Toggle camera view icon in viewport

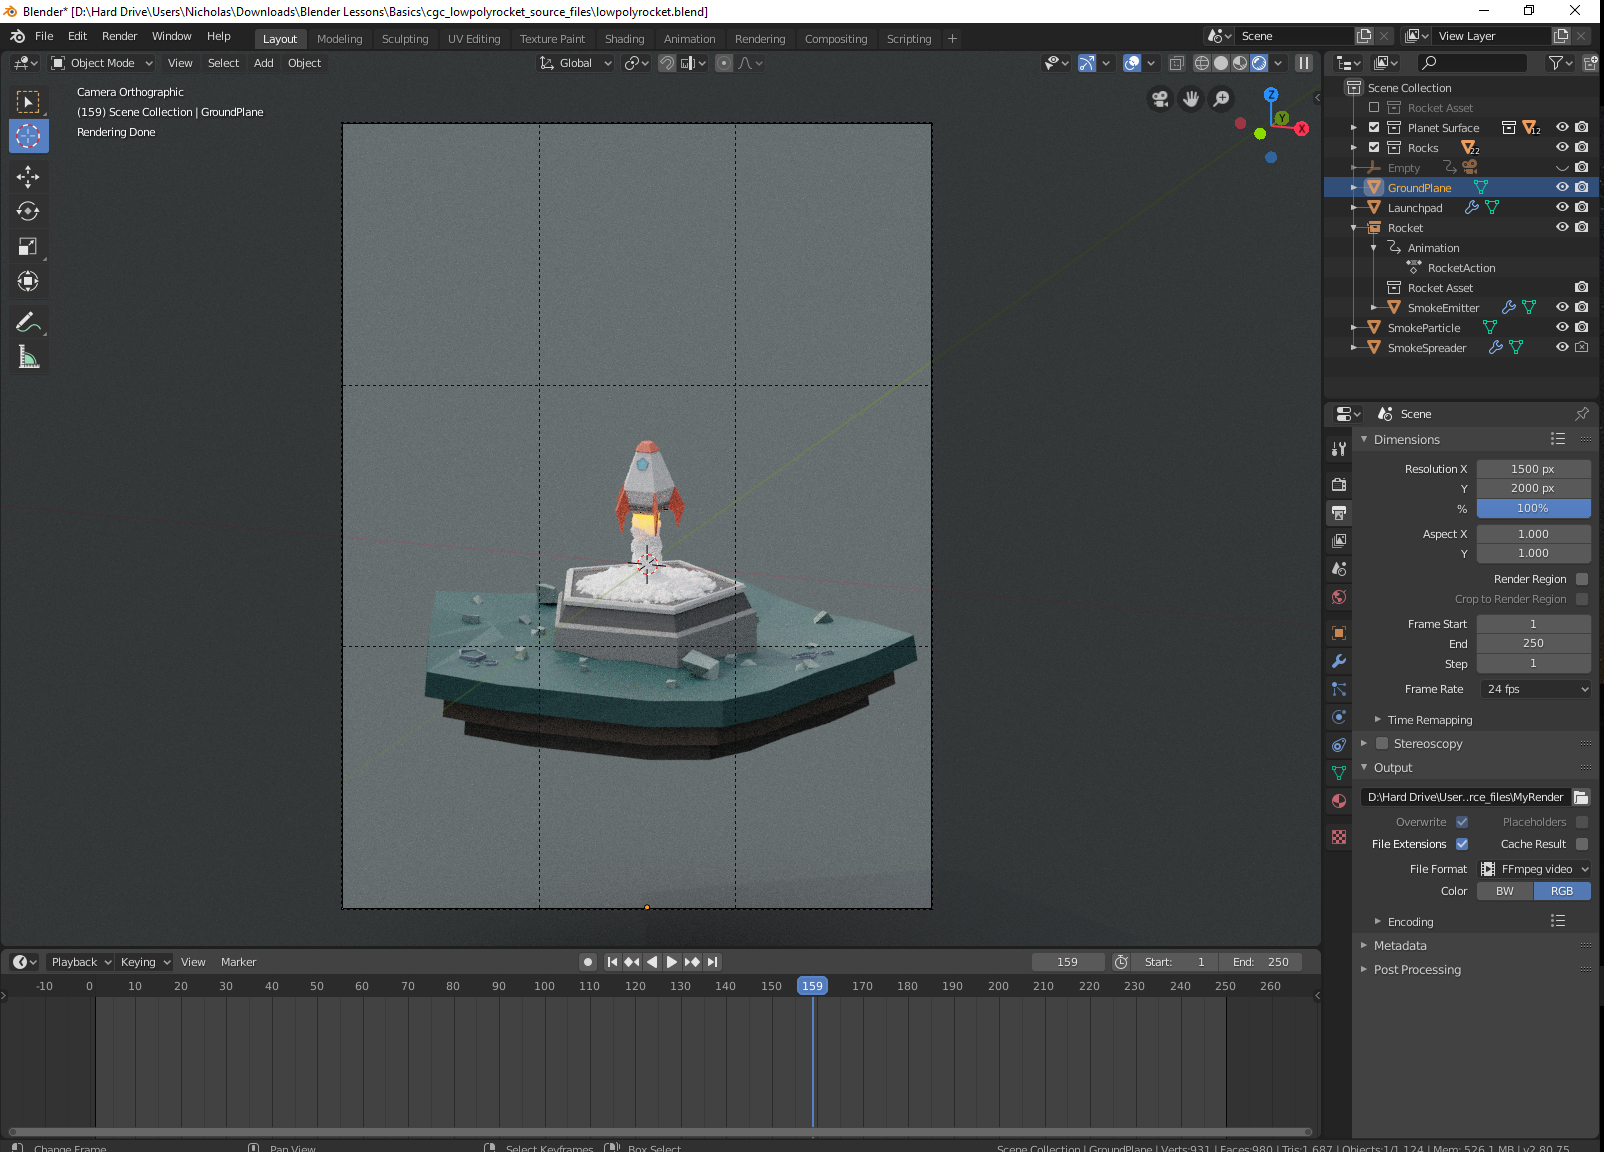[x=1160, y=99]
